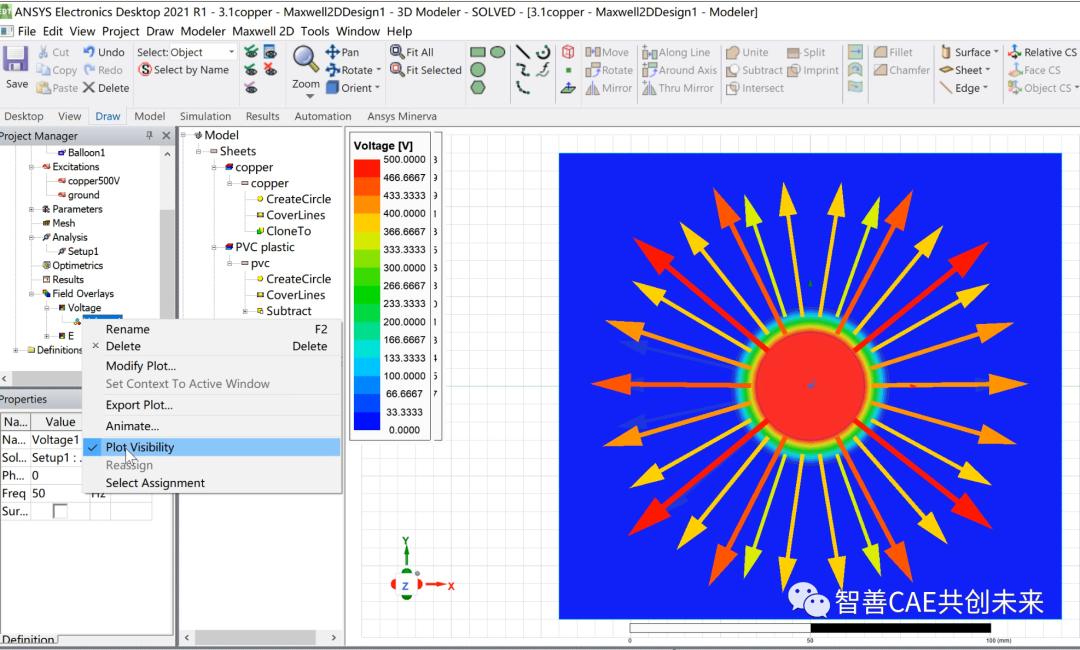Switch to the Simulation tab
This screenshot has height=650, width=1080.
(x=204, y=115)
